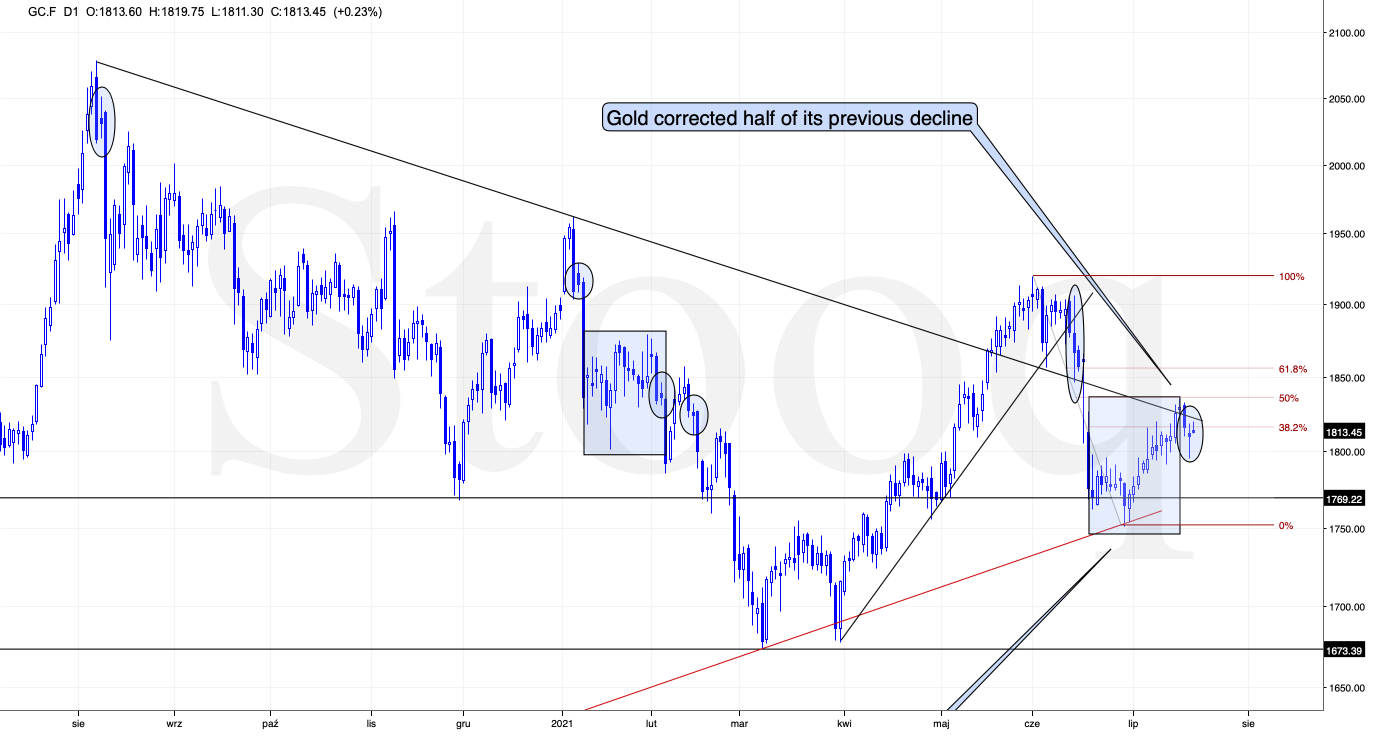Select the 1769.22 horizontal level price tag
Viewport: 1383px width, 740px height.
1344,498
